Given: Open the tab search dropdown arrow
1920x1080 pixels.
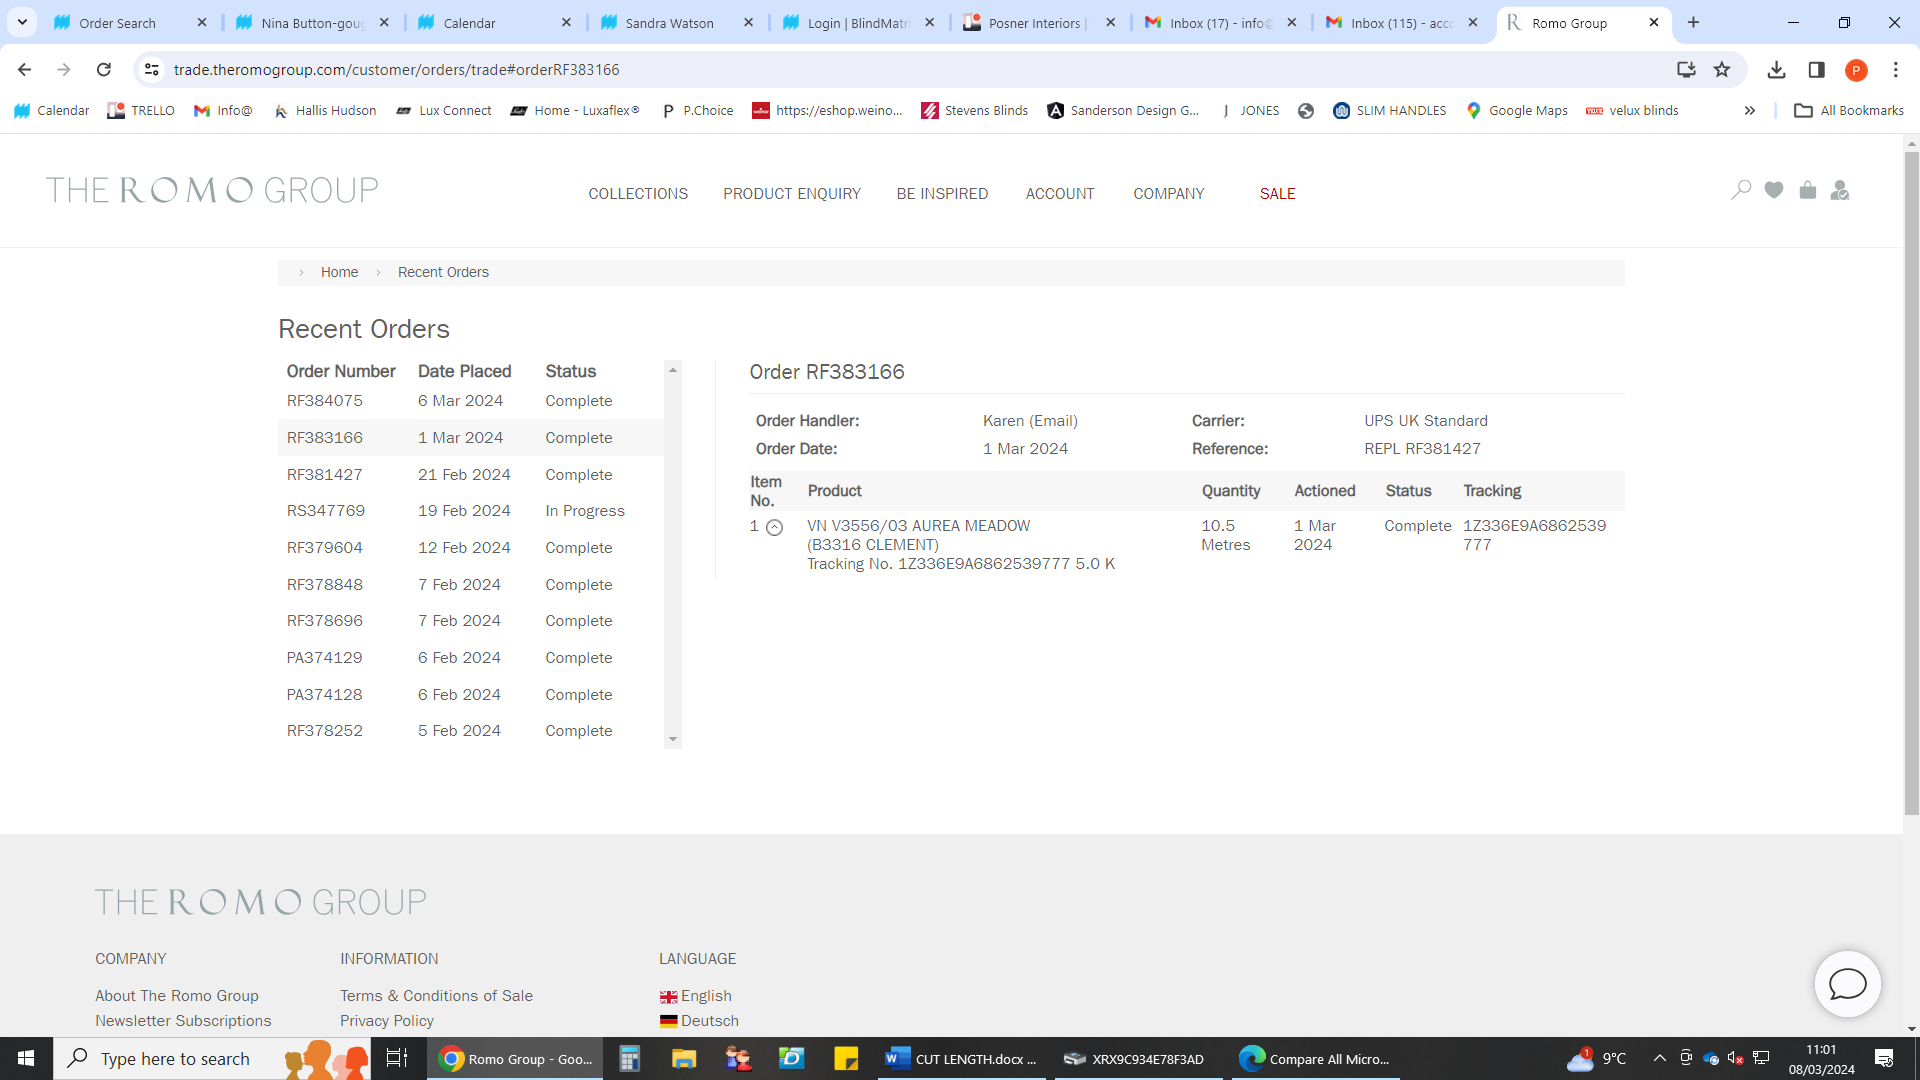Looking at the screenshot, I should pos(22,22).
